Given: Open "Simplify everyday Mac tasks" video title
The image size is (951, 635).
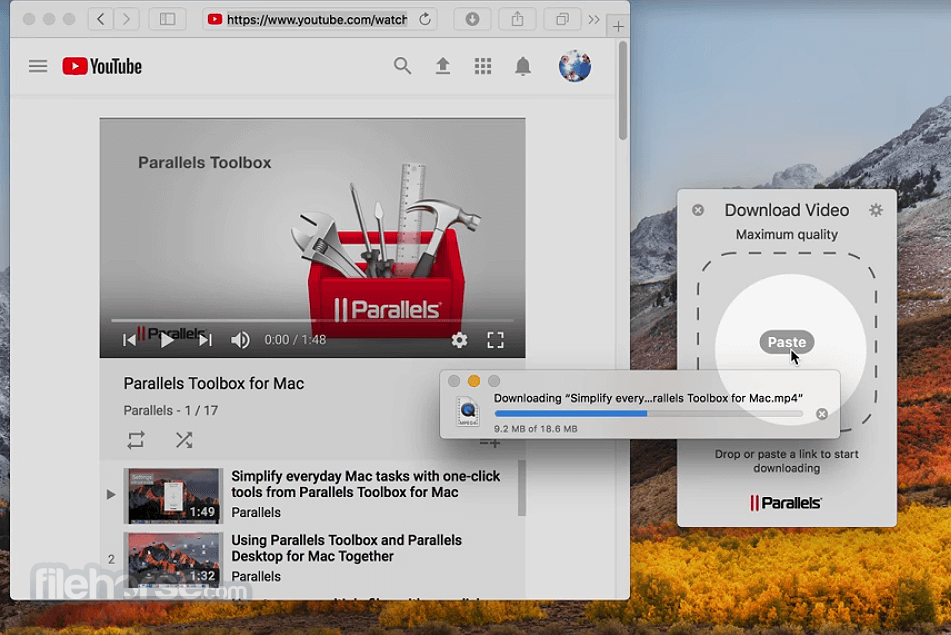Looking at the screenshot, I should [366, 484].
